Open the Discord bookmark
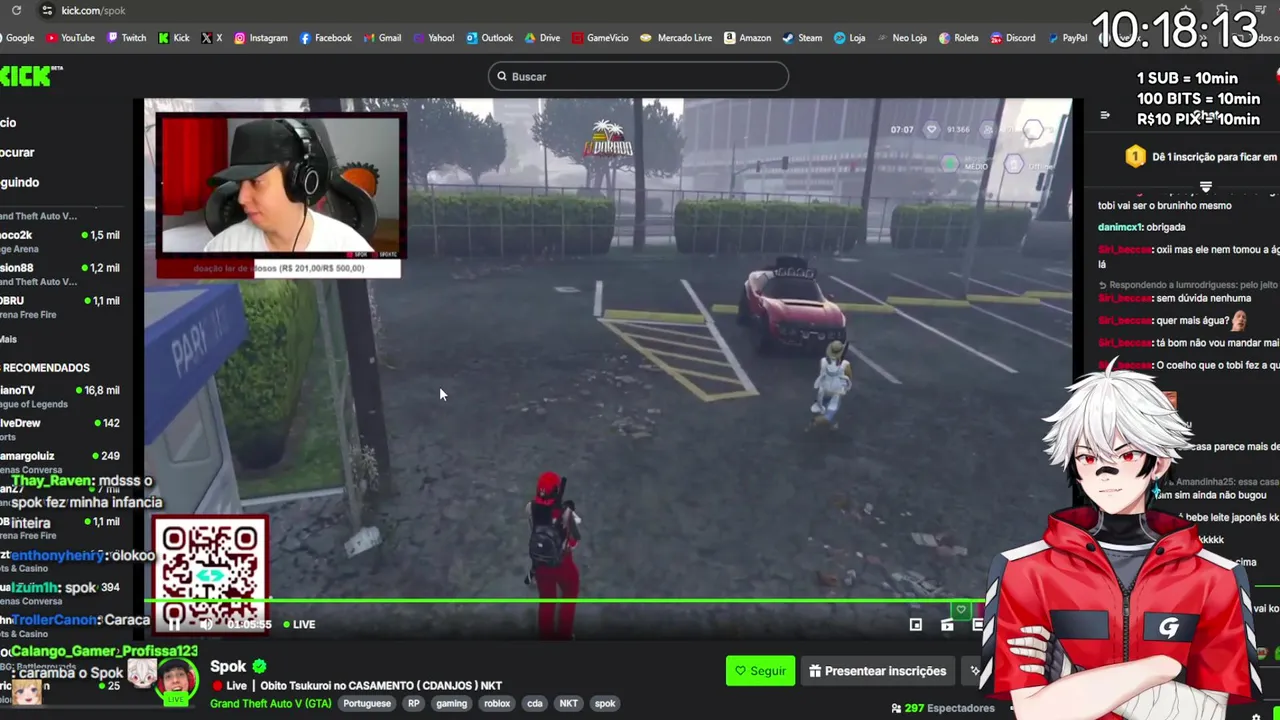 click(x=1013, y=38)
